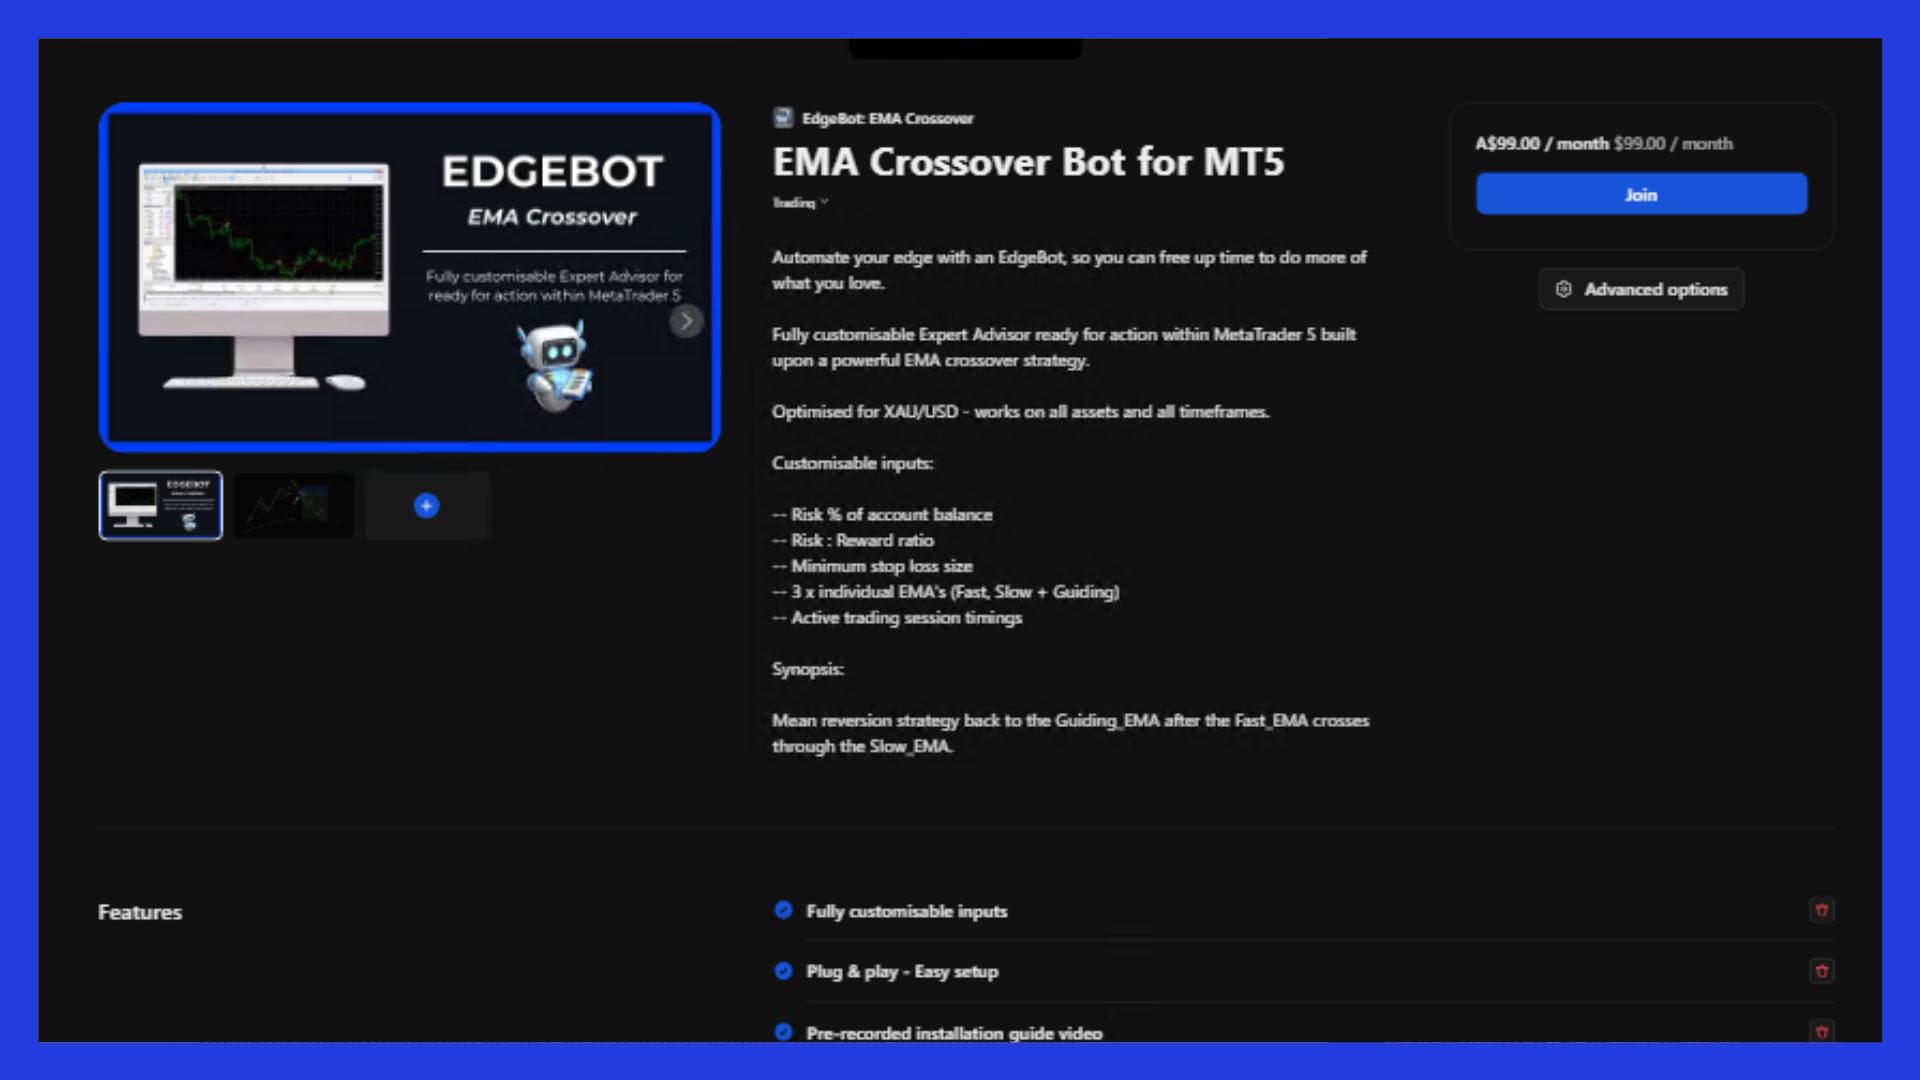
Task: Click the Automate your edge description paragraph
Action: click(x=1068, y=270)
